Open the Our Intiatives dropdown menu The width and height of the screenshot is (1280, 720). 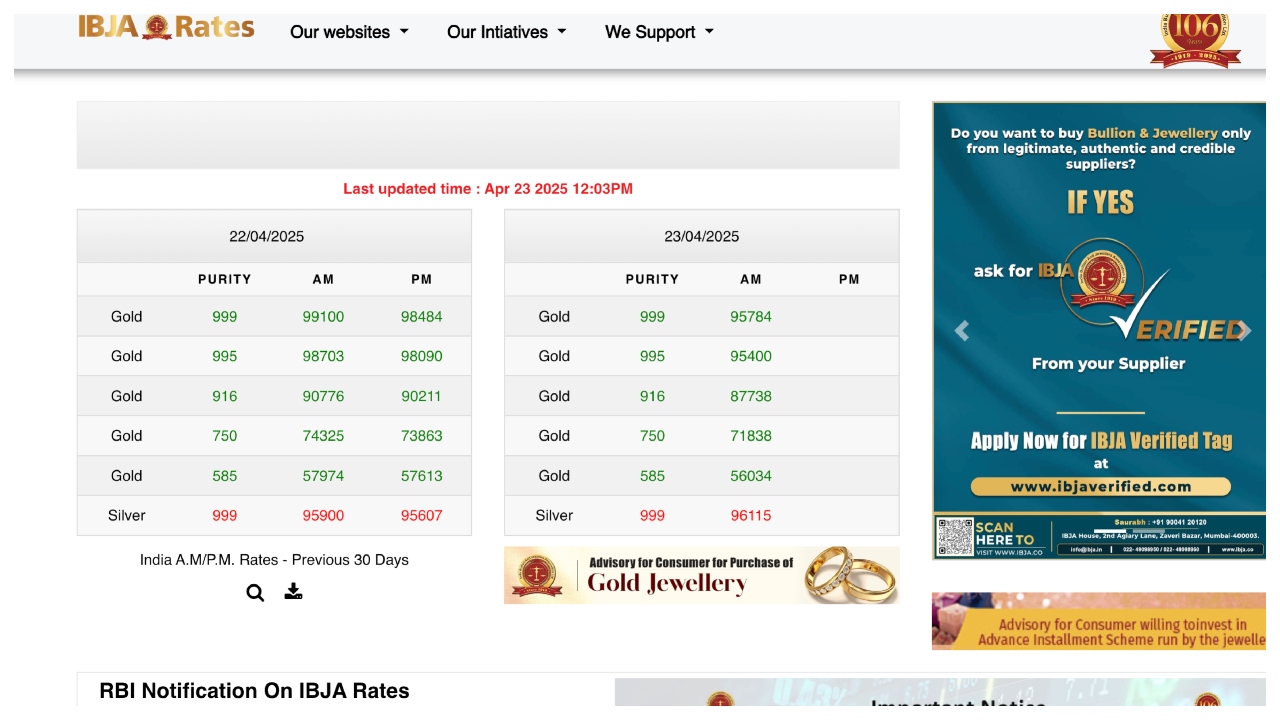[x=506, y=32]
